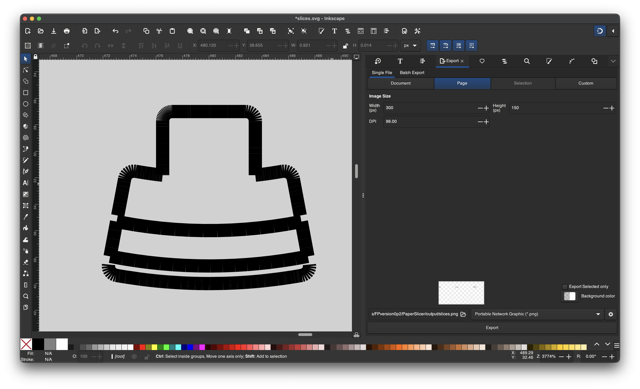Click the Undo arrow icon

(x=116, y=31)
